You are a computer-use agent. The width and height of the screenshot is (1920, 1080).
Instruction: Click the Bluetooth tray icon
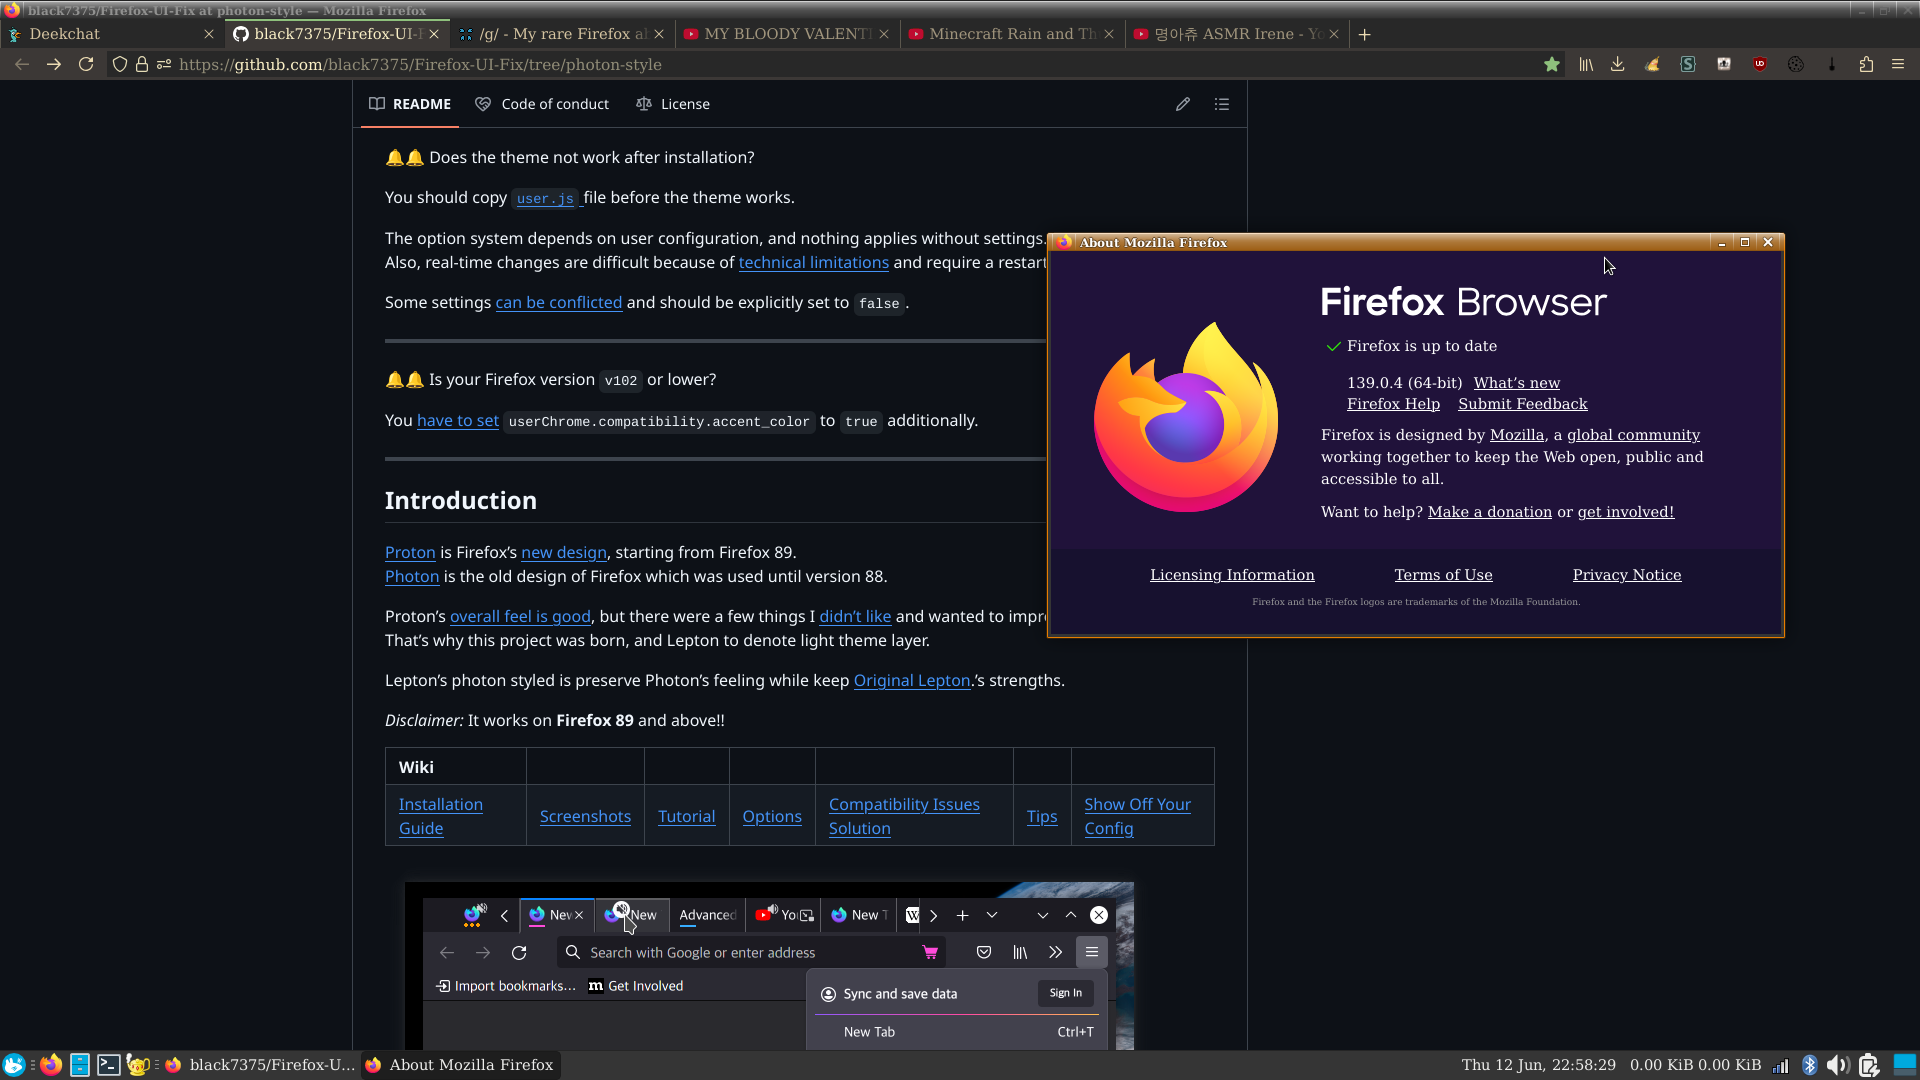[x=1809, y=1065]
